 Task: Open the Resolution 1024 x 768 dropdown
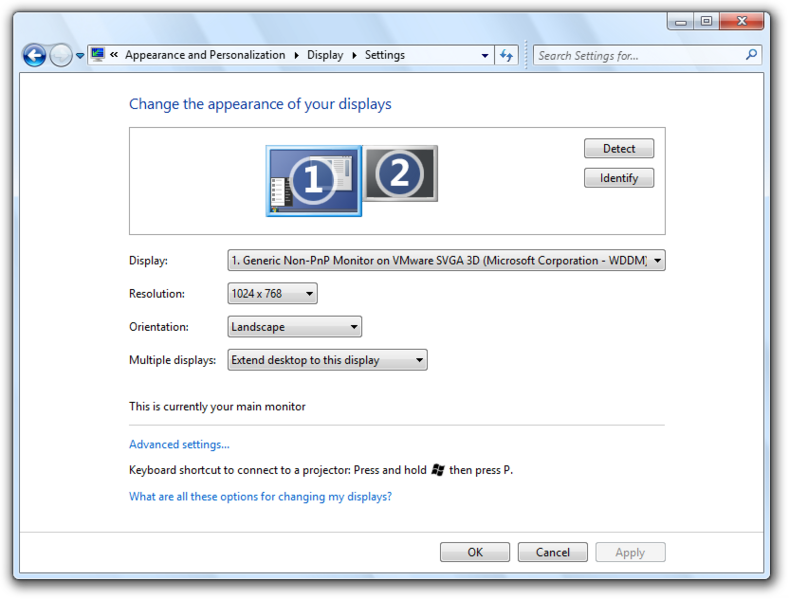pos(272,293)
